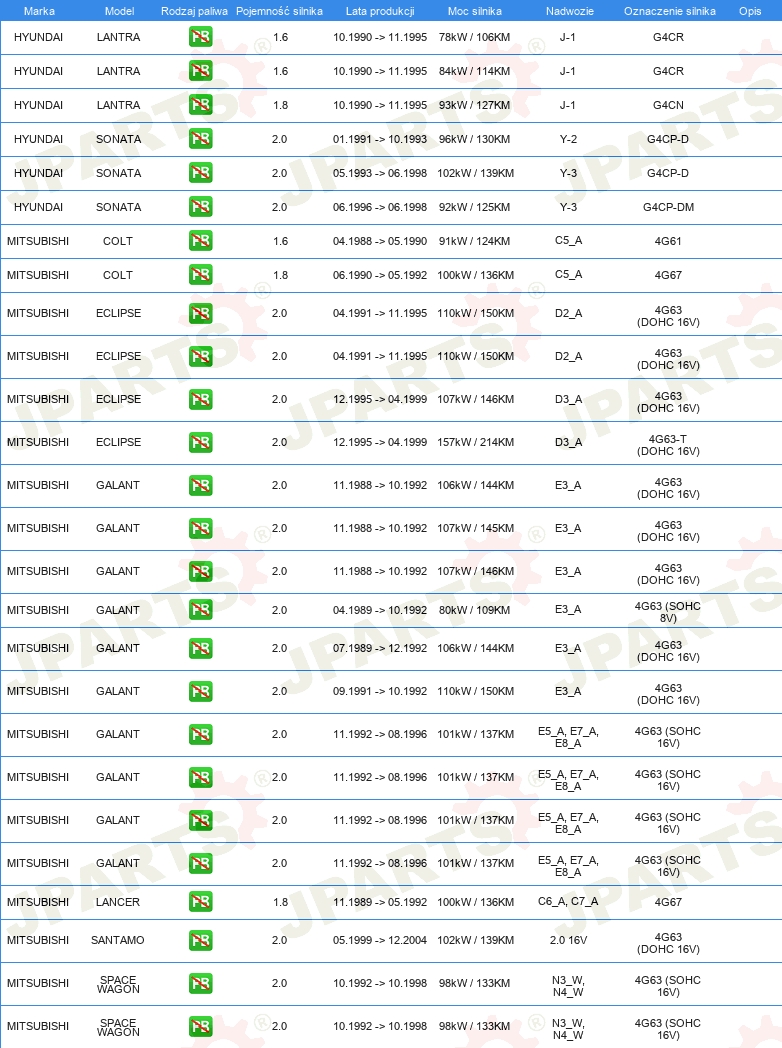Image resolution: width=782 pixels, height=1048 pixels.
Task: Click fuel icon in COLT 1.8 row
Action: click(201, 275)
